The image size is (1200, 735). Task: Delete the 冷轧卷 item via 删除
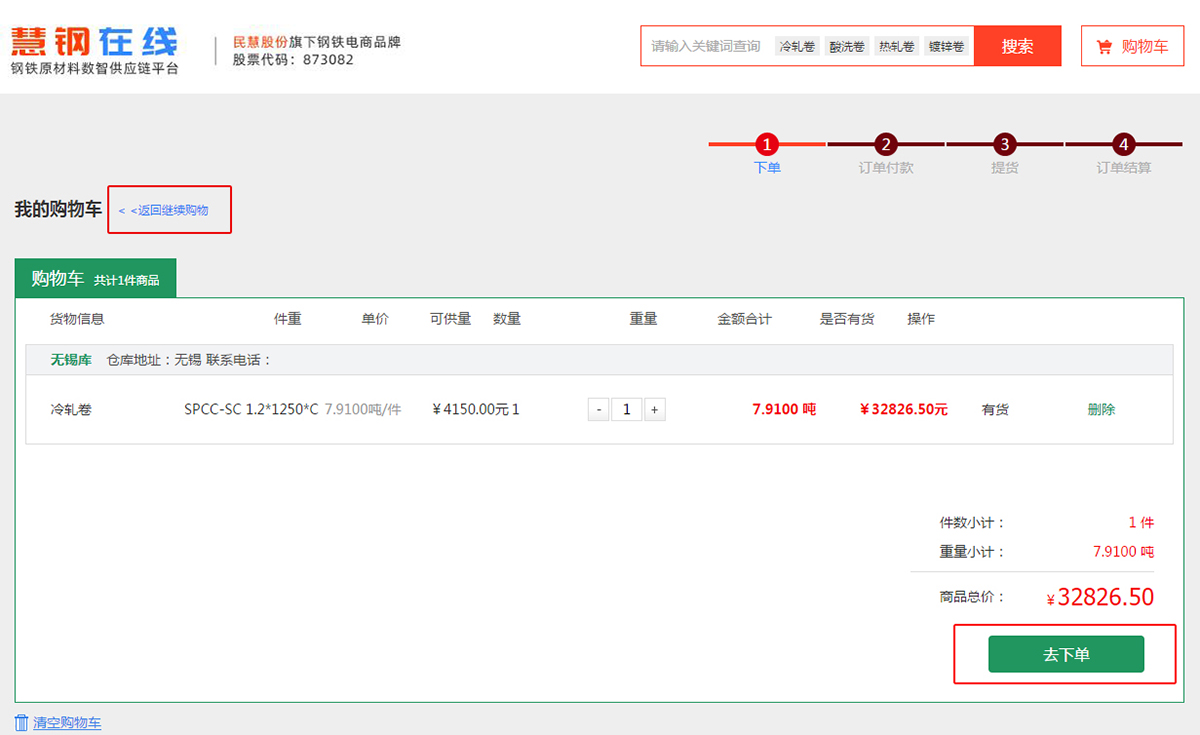click(x=1101, y=409)
